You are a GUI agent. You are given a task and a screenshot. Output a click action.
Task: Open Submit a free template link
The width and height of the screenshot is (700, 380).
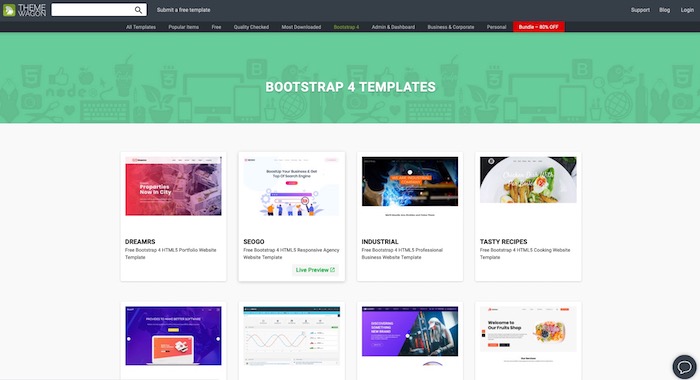[183, 10]
